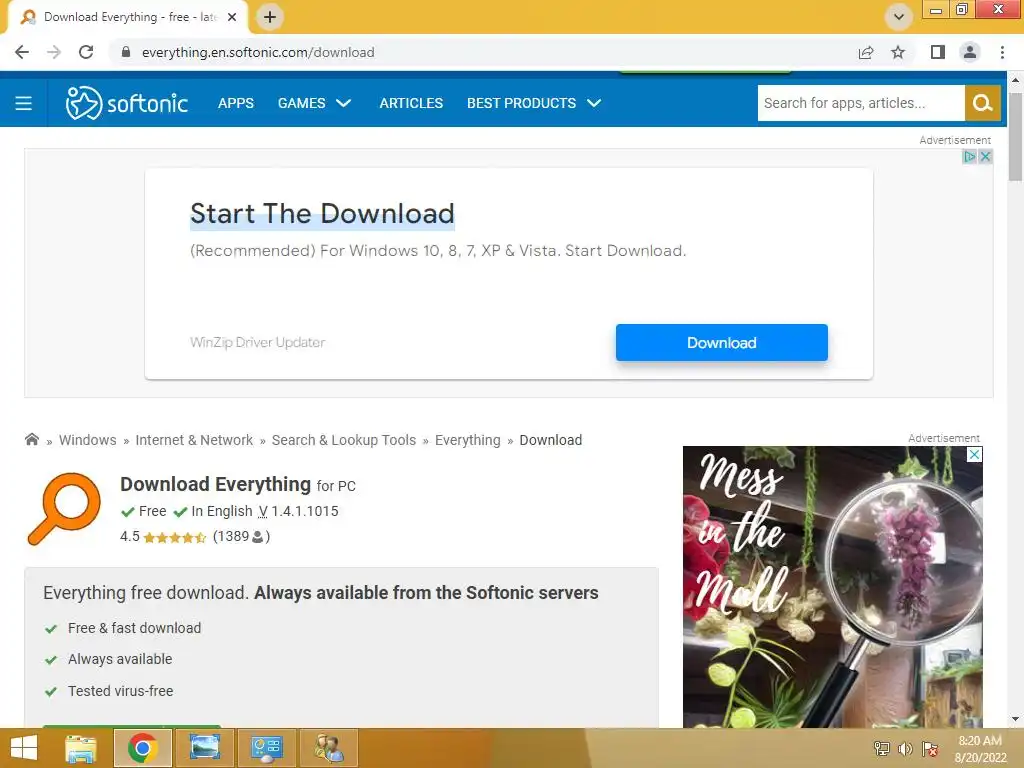Open the photo viewer taskbar icon
Screen dimensions: 1024x768
[204, 748]
